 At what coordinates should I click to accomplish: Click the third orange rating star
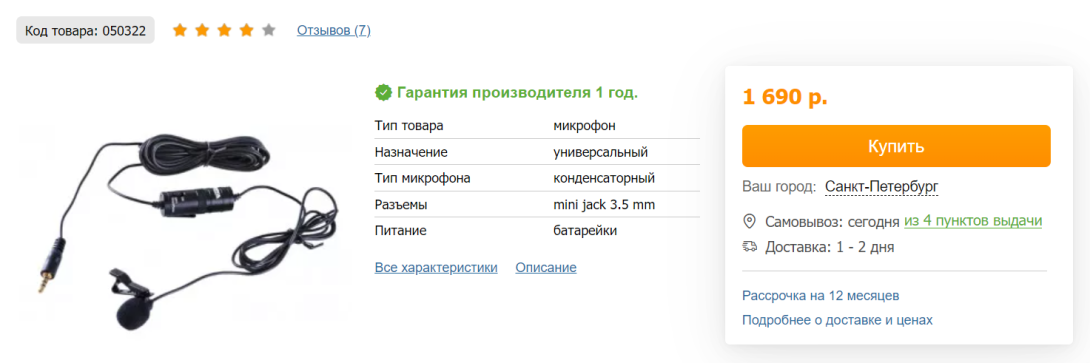(x=225, y=30)
